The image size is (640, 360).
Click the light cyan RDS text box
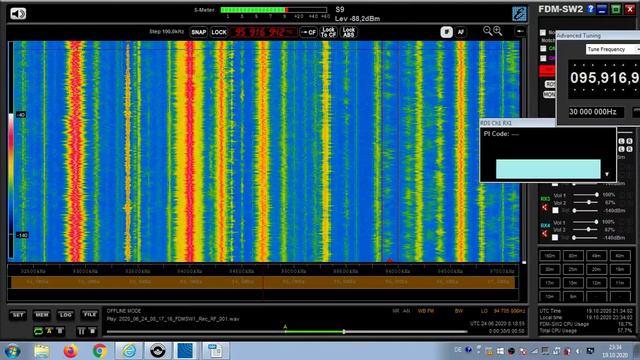[548, 169]
